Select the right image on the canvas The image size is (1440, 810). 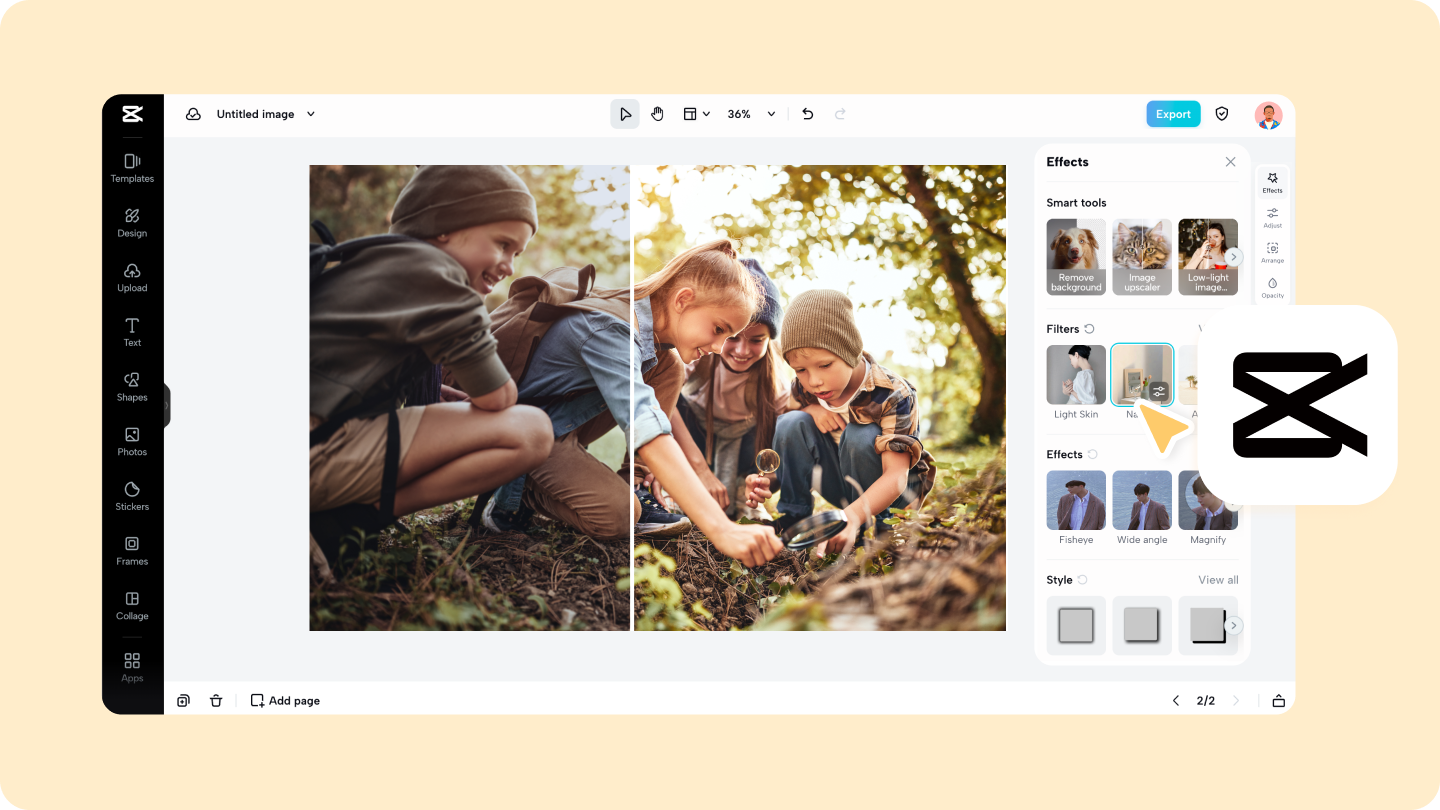[x=820, y=398]
